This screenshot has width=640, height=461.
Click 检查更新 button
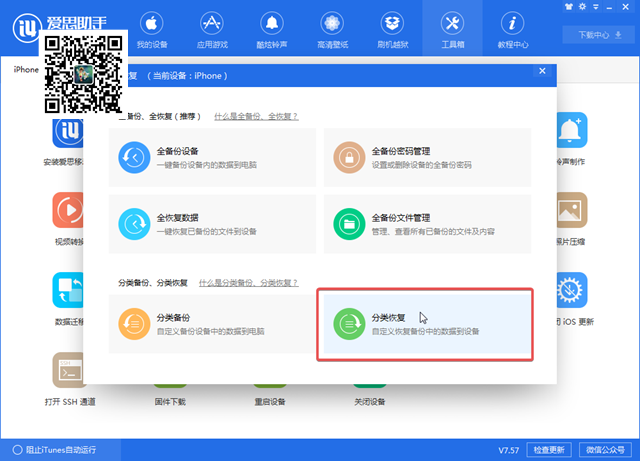[549, 450]
